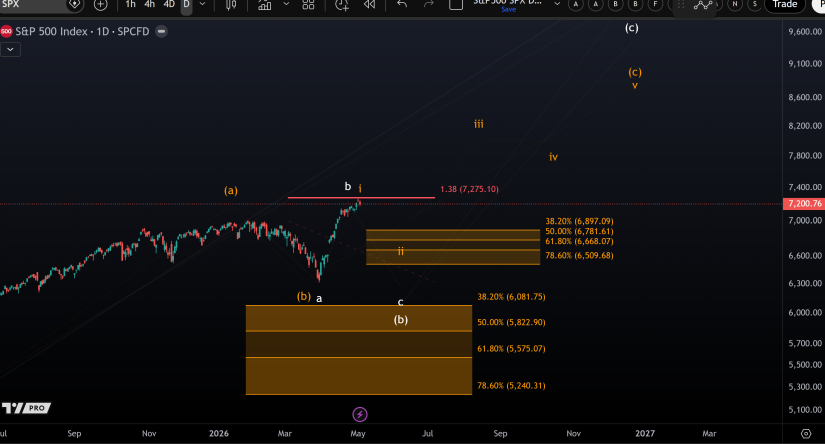Select the orange iv wave label

pos(554,157)
